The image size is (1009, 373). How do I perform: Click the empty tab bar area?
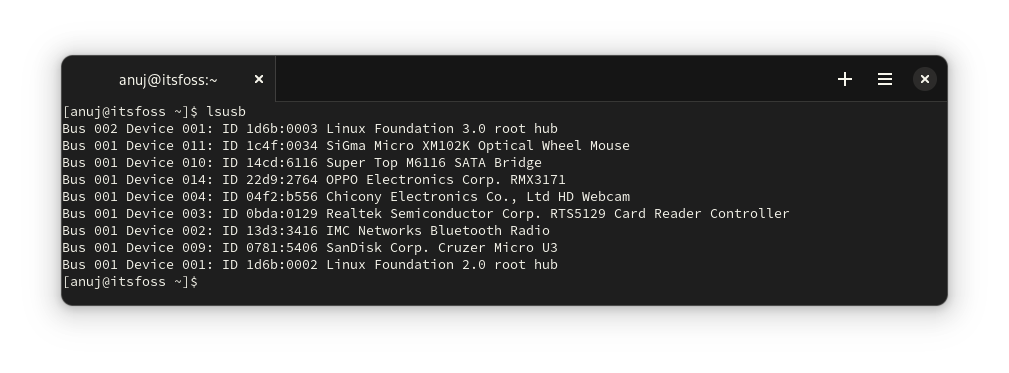(x=553, y=79)
